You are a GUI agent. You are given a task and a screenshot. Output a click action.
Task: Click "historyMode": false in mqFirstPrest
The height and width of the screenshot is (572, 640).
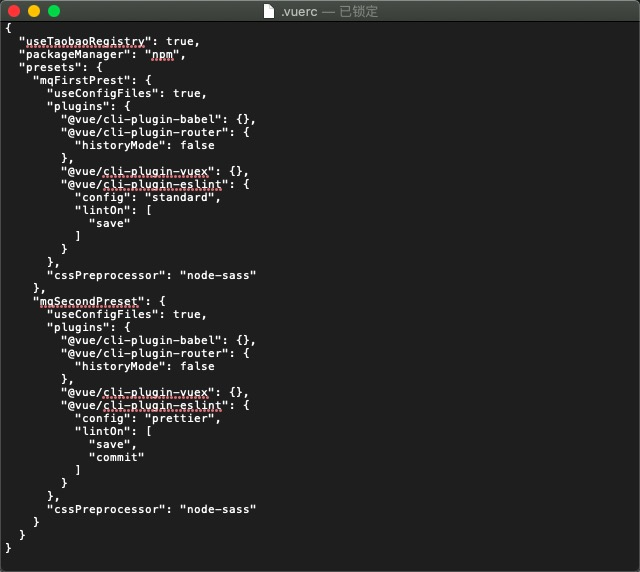(144, 145)
